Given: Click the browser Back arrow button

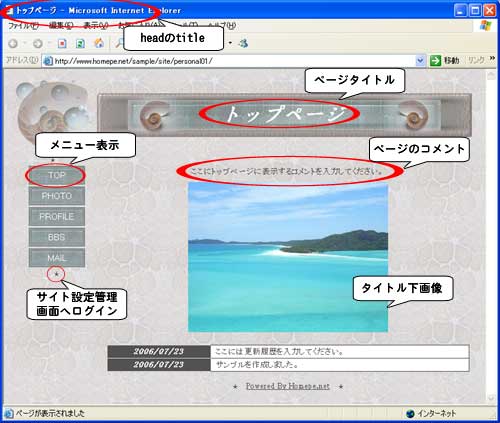Looking at the screenshot, I should 13,44.
